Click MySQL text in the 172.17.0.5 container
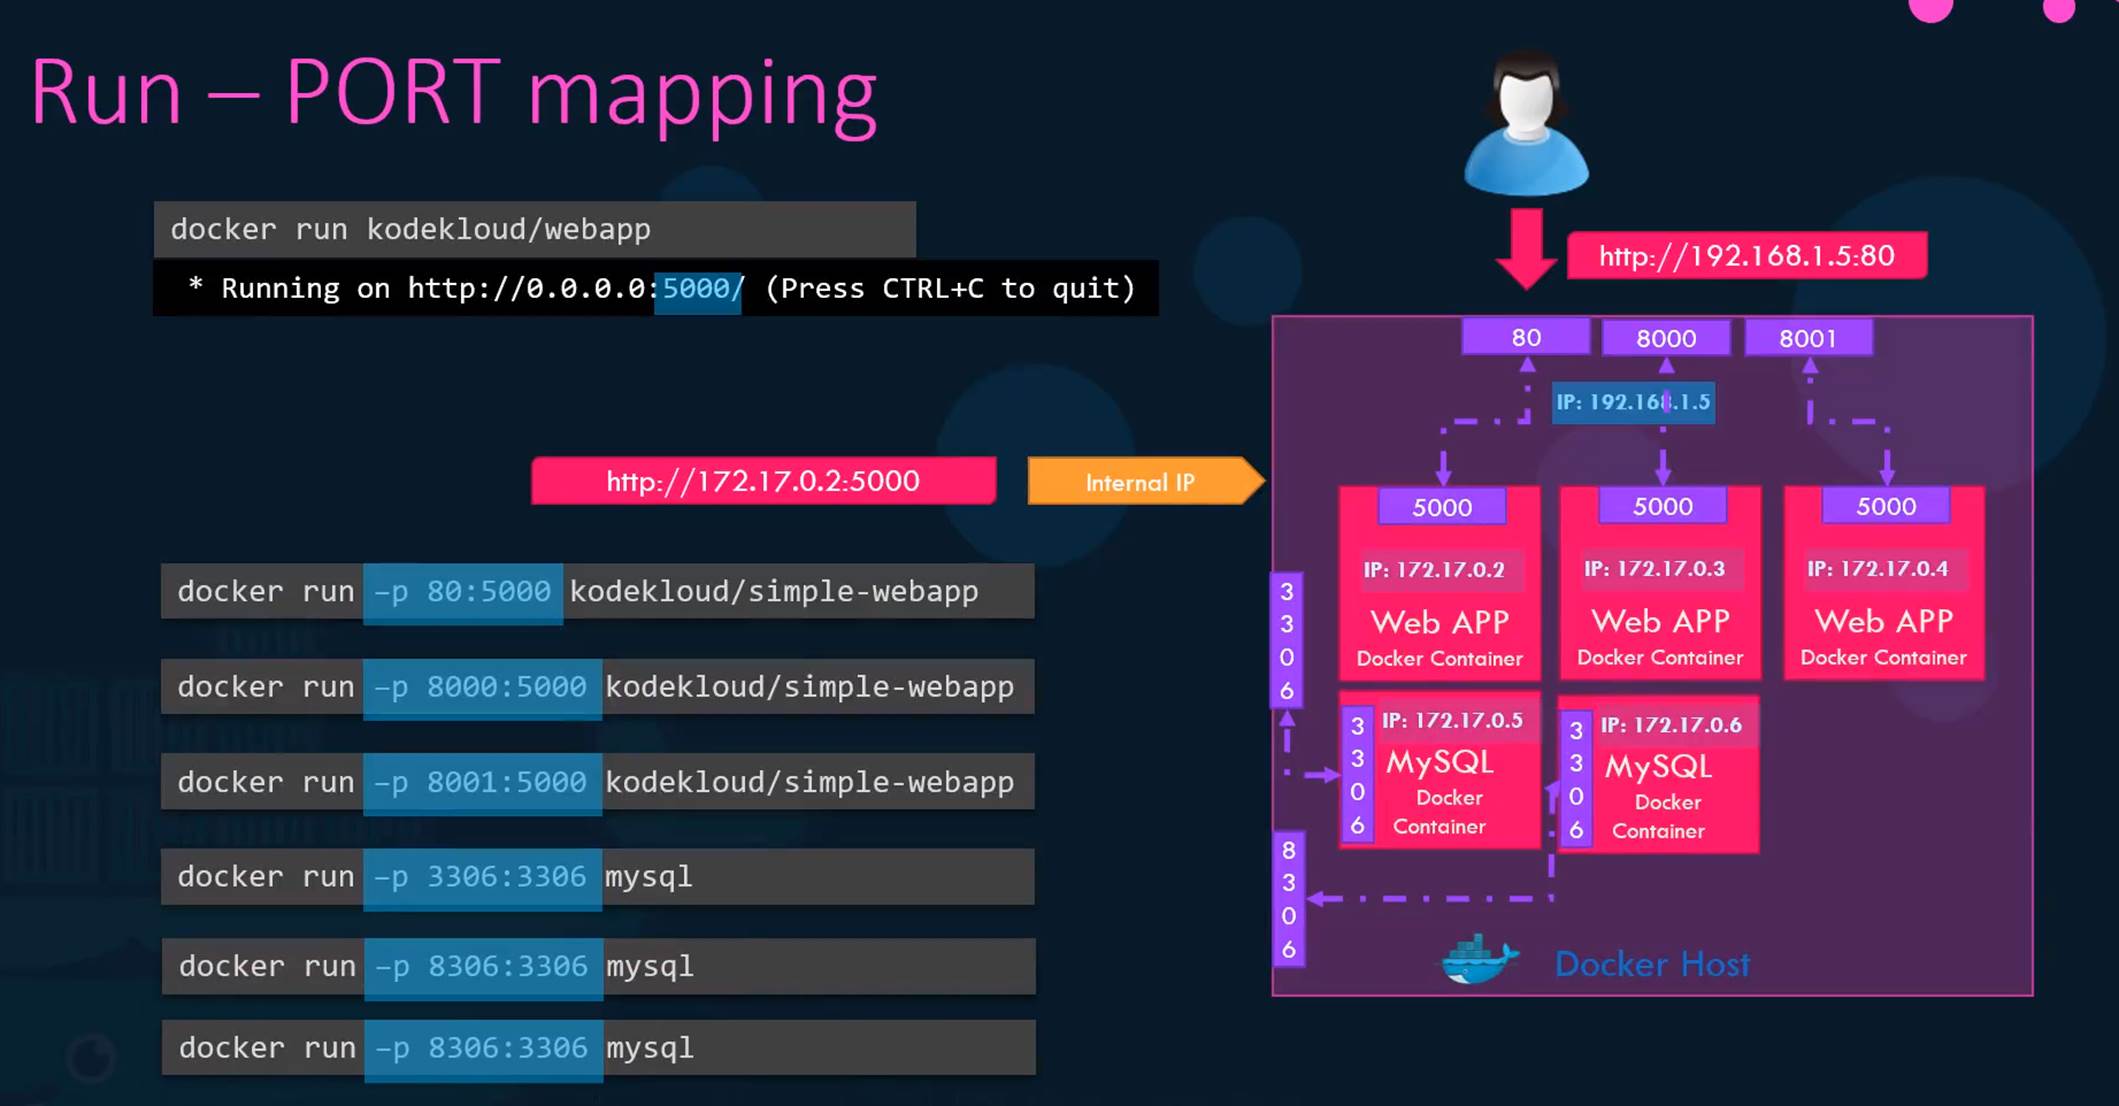The height and width of the screenshot is (1106, 2119). click(x=1440, y=763)
